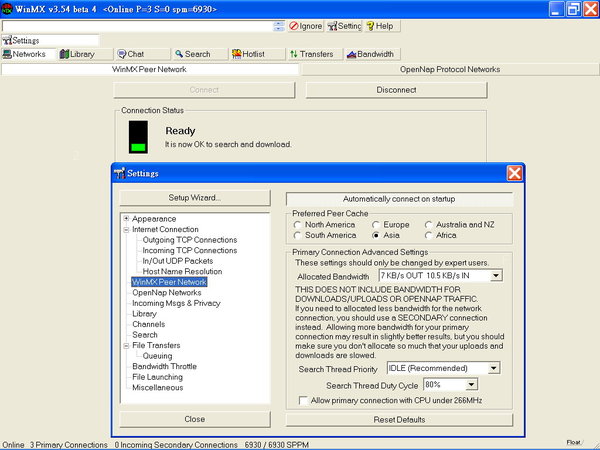Image resolution: width=600 pixels, height=450 pixels.
Task: Select Host Name Resolution tree item
Action: (x=182, y=271)
